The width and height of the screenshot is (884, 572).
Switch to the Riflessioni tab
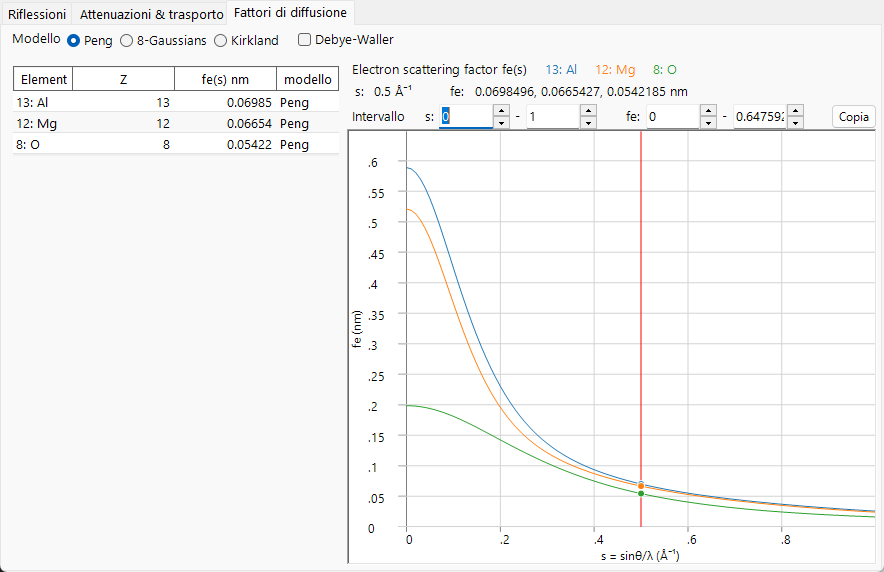click(x=37, y=14)
